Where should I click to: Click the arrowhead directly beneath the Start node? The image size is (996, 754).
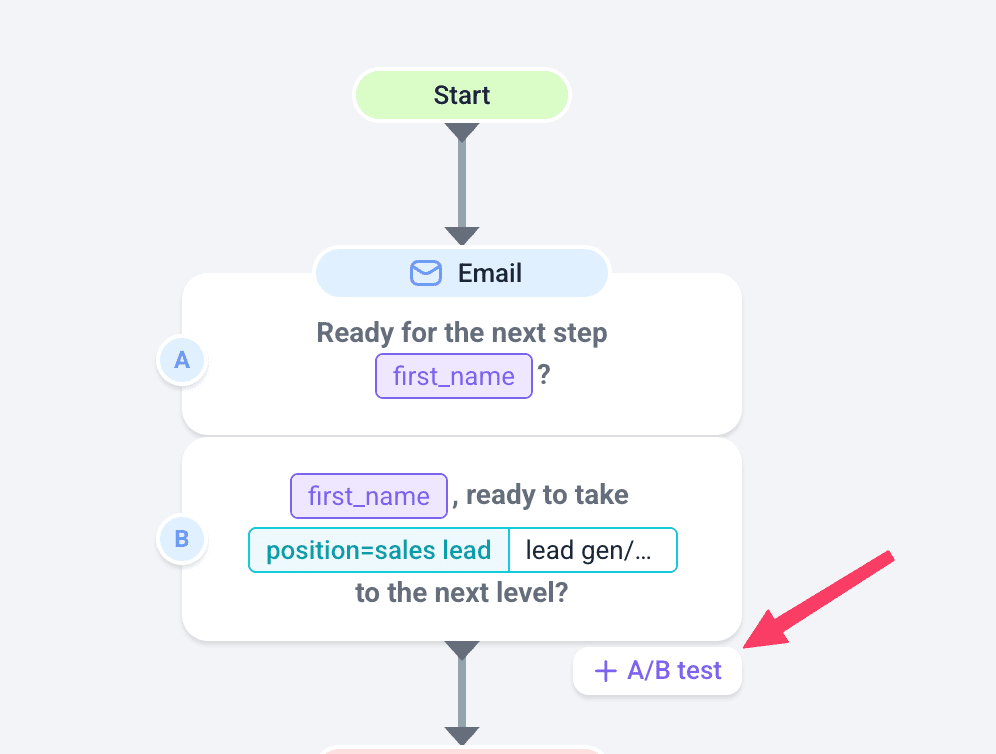pyautogui.click(x=462, y=132)
